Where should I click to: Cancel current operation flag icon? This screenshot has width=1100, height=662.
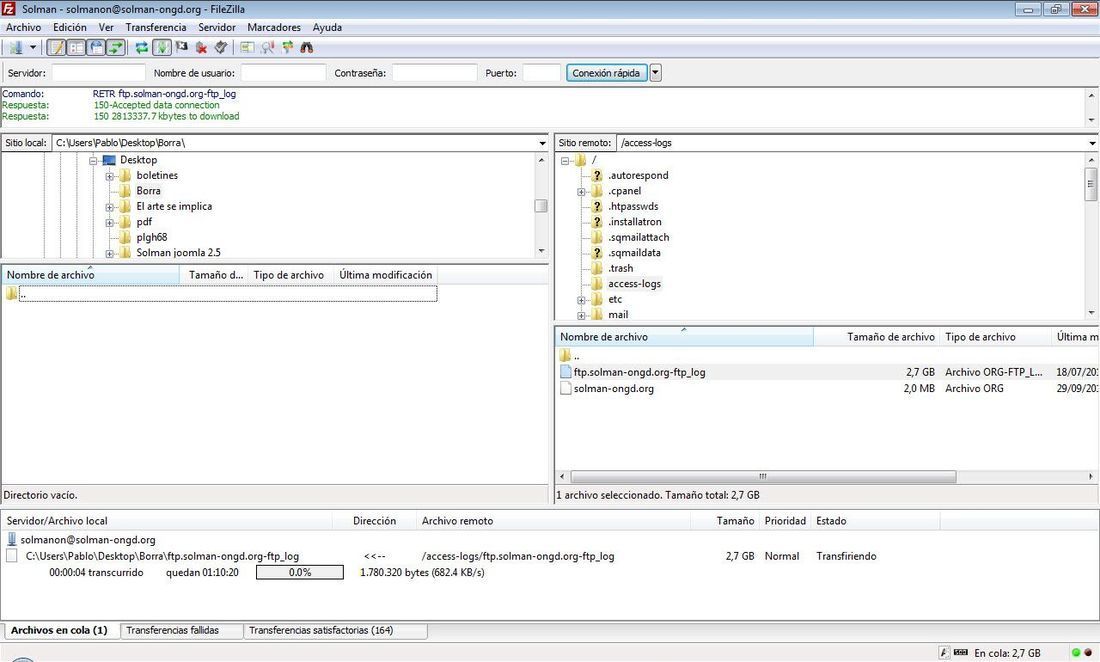(182, 48)
